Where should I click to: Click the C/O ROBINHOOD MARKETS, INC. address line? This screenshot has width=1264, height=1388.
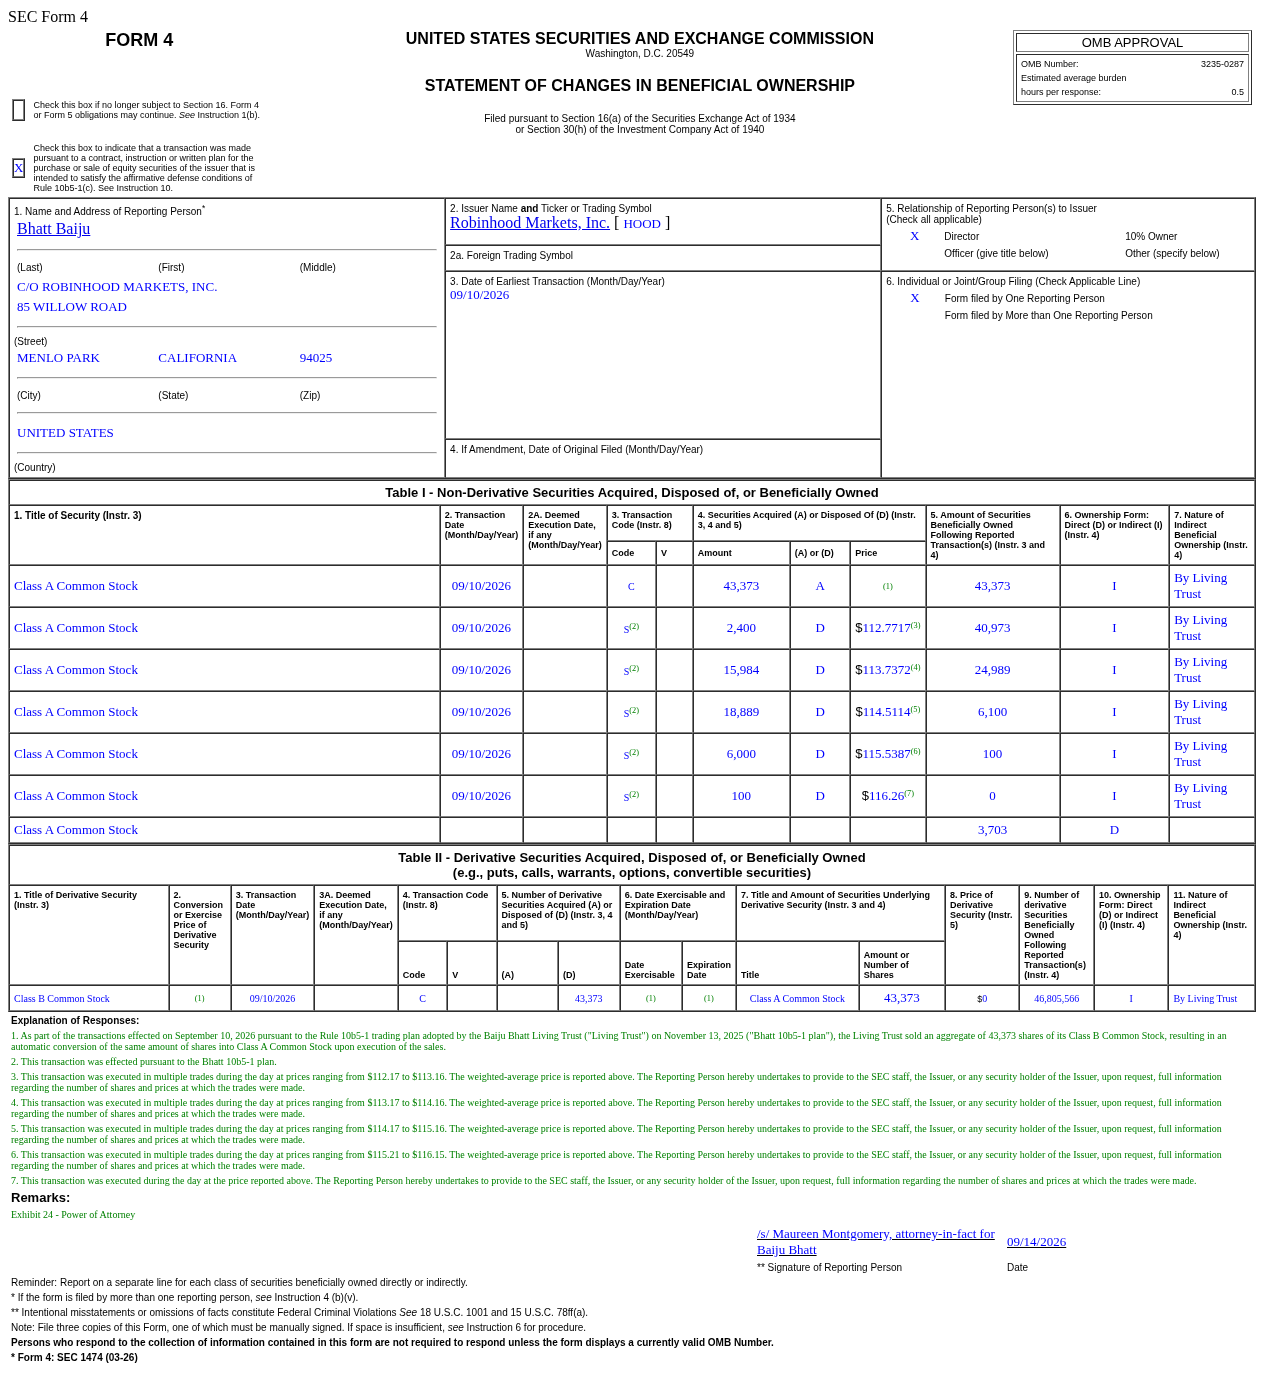click(117, 287)
